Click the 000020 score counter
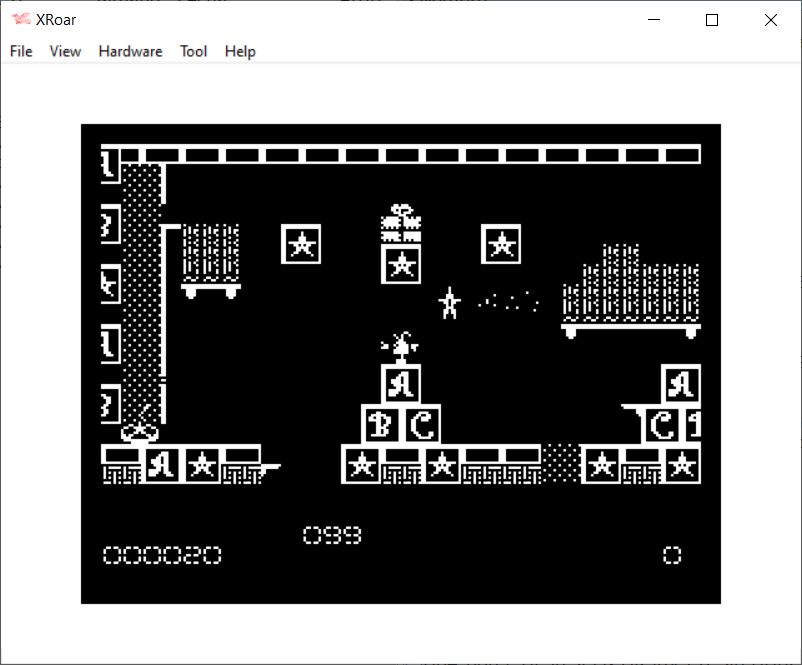Image resolution: width=802 pixels, height=665 pixels. [x=162, y=555]
